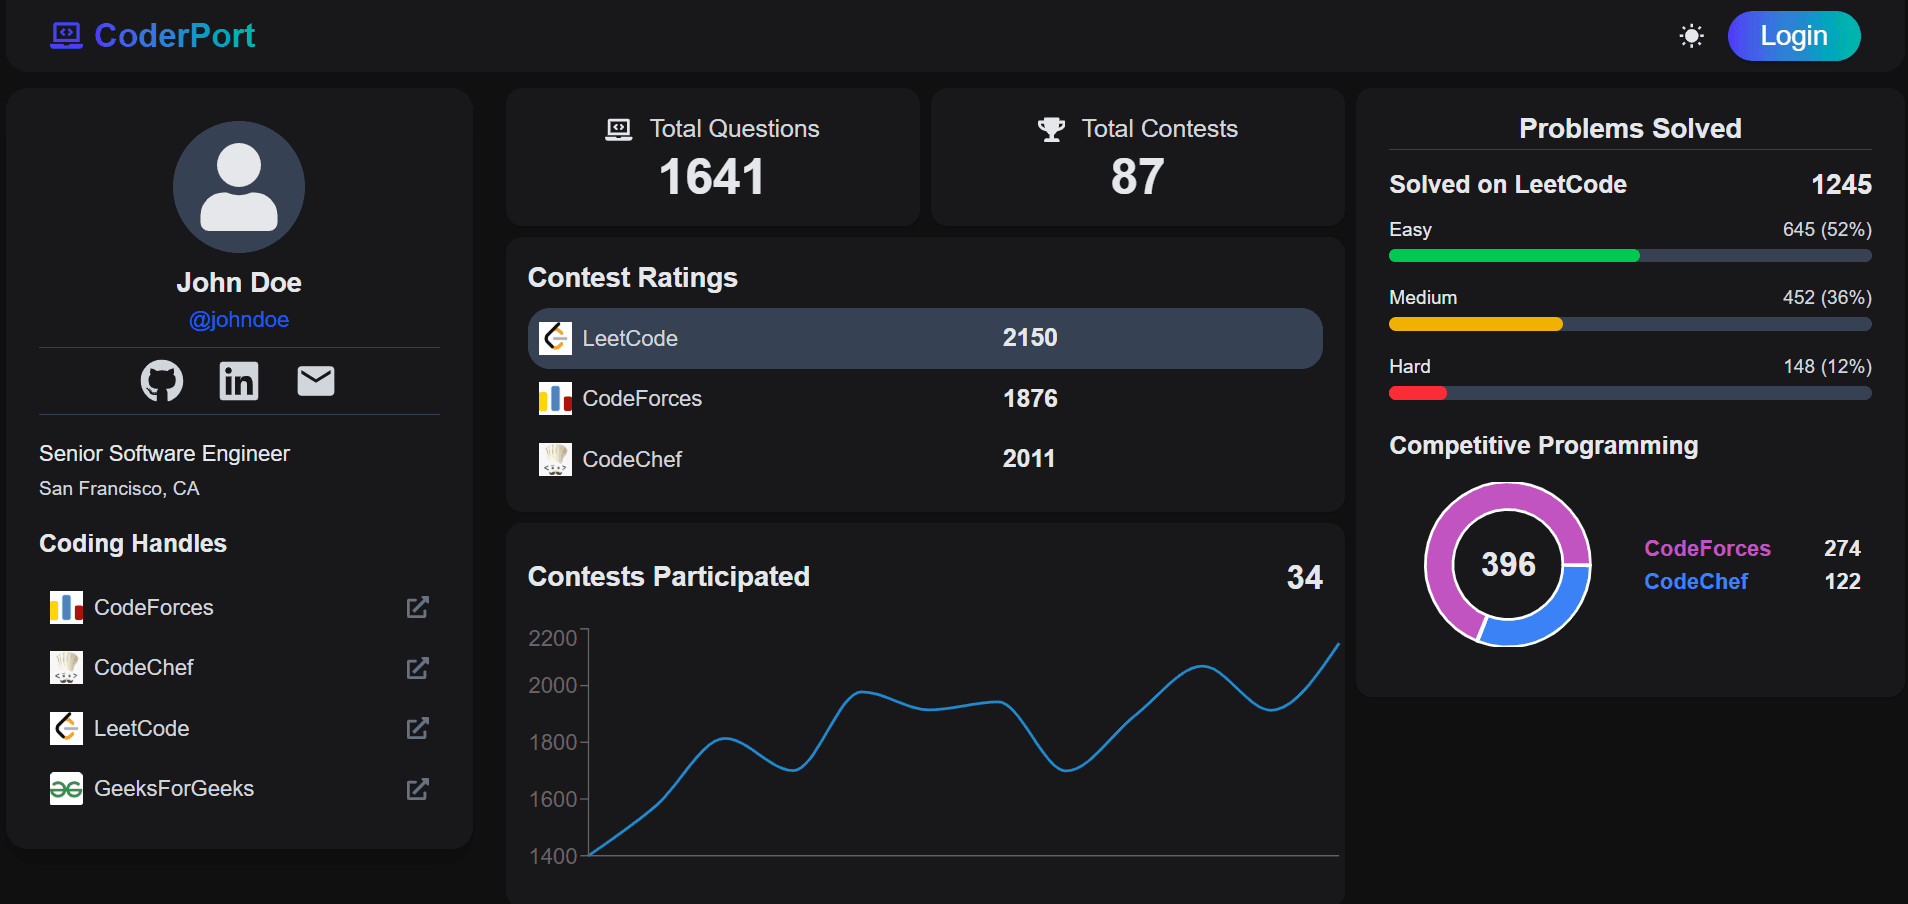The image size is (1908, 904).
Task: Click the CoderPort brand name
Action: click(175, 36)
